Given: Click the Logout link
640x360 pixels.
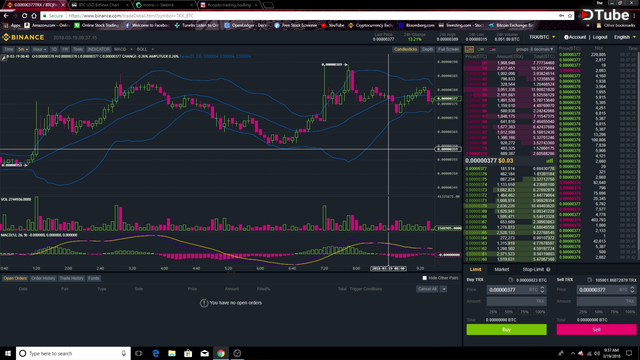Looking at the screenshot, I should (x=600, y=37).
